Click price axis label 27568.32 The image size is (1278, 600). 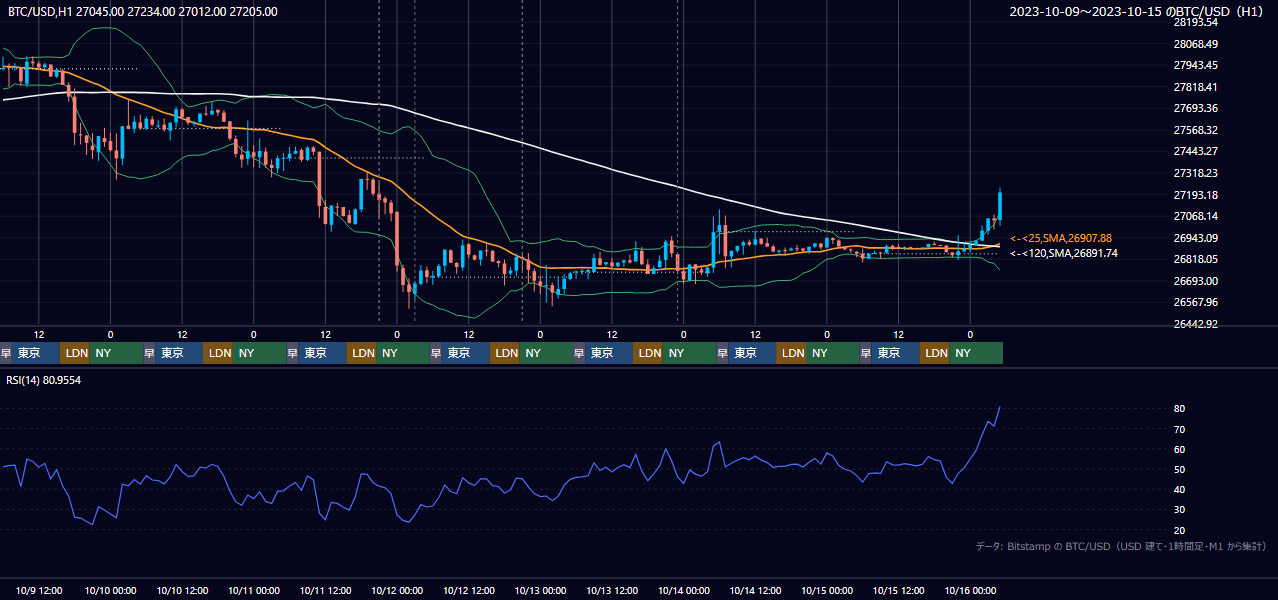1195,130
